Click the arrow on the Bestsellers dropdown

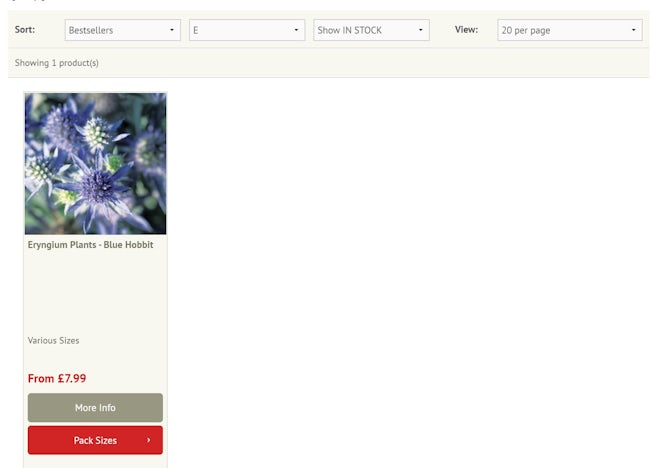tap(172, 30)
